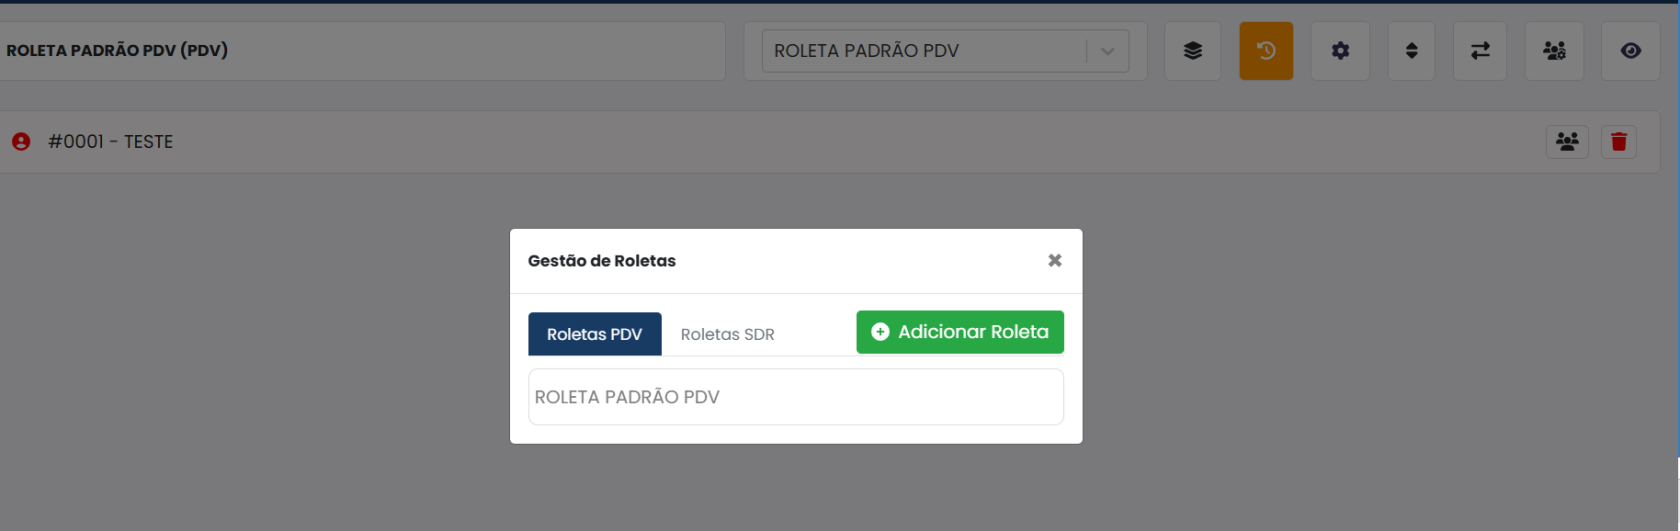Image resolution: width=1680 pixels, height=531 pixels.
Task: Click the ROLETA PADRÃO PDV (PDV) title
Action: (x=117, y=50)
